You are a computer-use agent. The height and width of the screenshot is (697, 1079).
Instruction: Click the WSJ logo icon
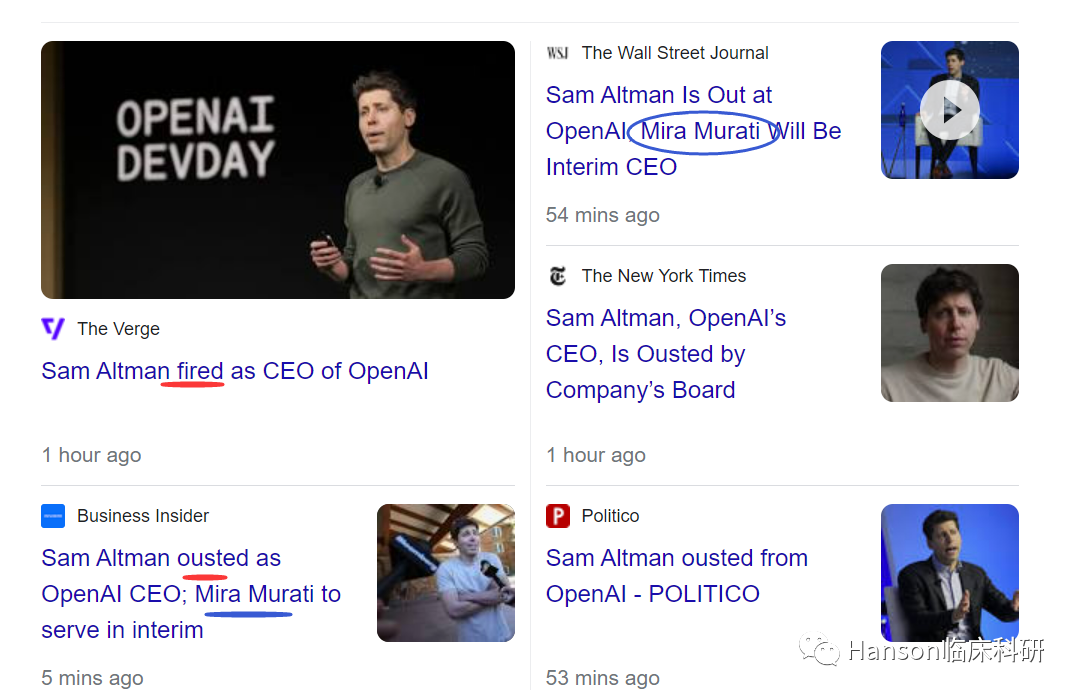557,53
